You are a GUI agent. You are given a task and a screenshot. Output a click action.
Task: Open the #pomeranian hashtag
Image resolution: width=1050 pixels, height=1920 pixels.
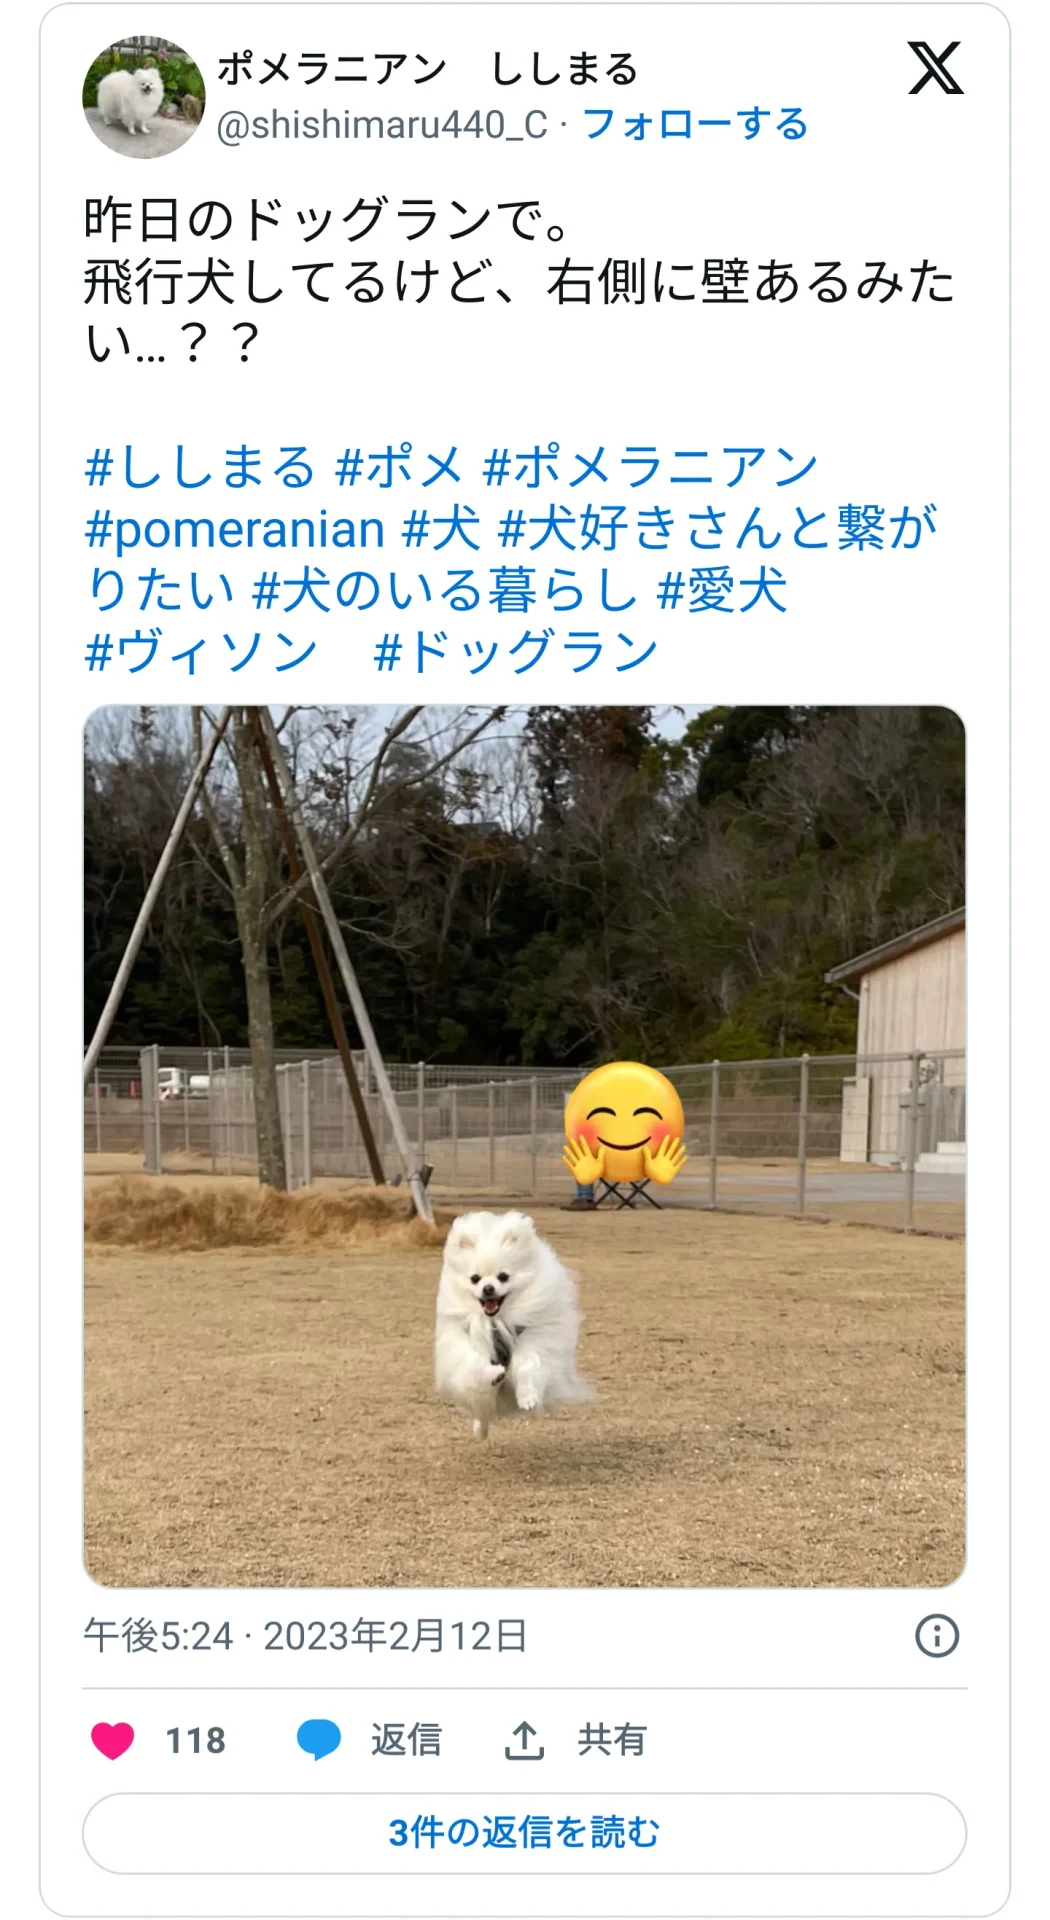[235, 529]
